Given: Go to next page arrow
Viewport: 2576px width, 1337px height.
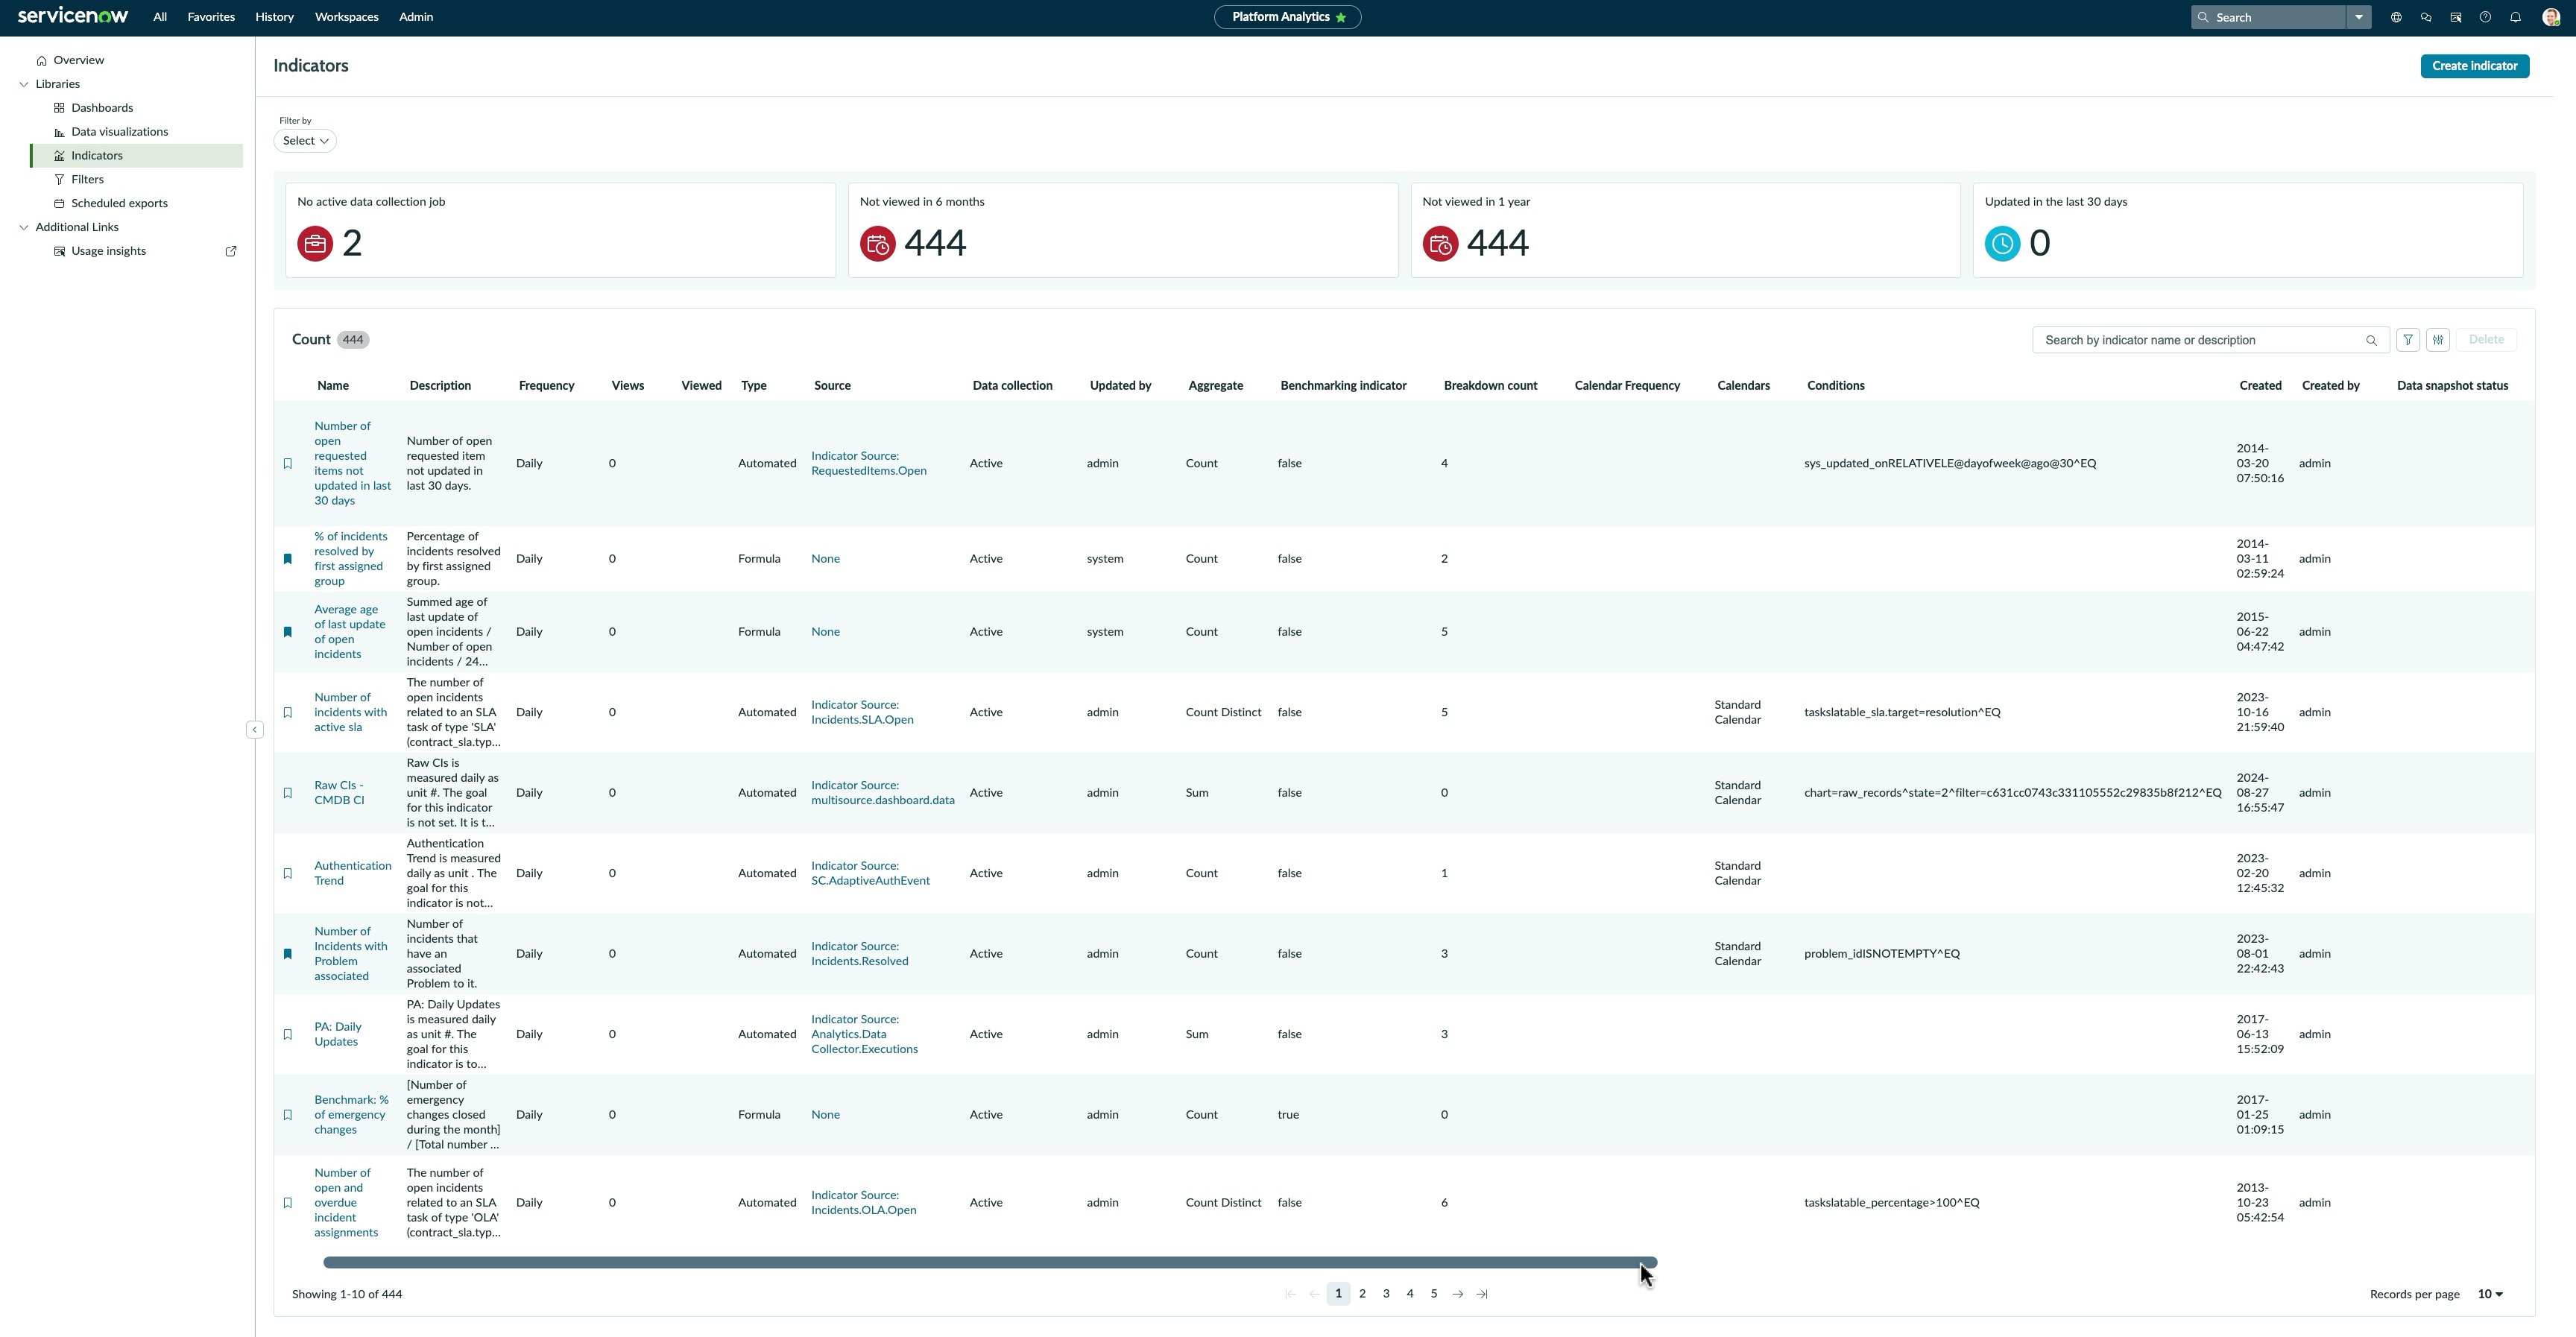Looking at the screenshot, I should point(1457,1295).
